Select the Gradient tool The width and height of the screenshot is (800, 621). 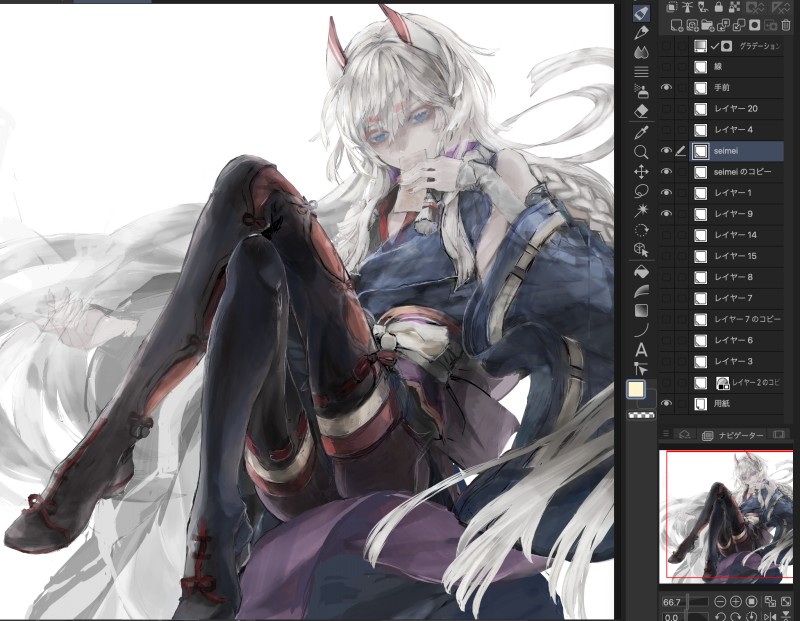641,310
